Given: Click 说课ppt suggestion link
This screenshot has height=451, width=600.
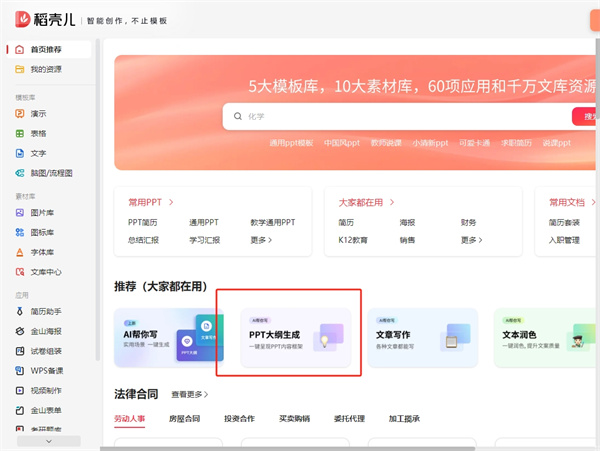Looking at the screenshot, I should click(556, 143).
